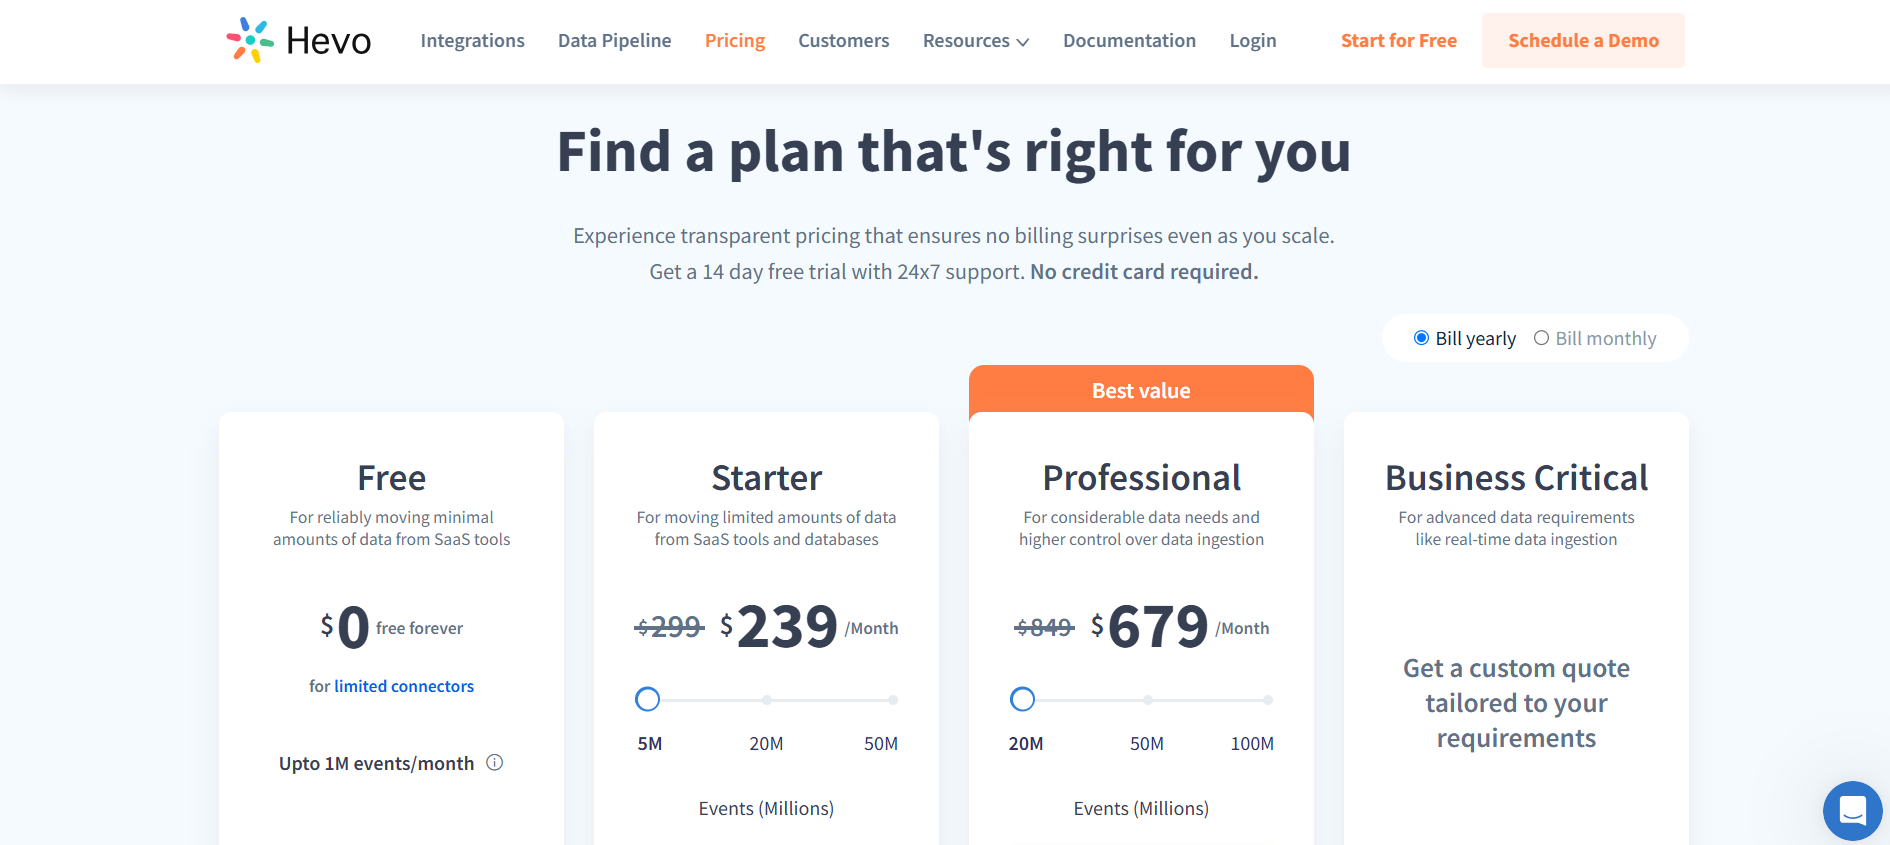
Task: Open the Pricing menu item
Action: 735,40
